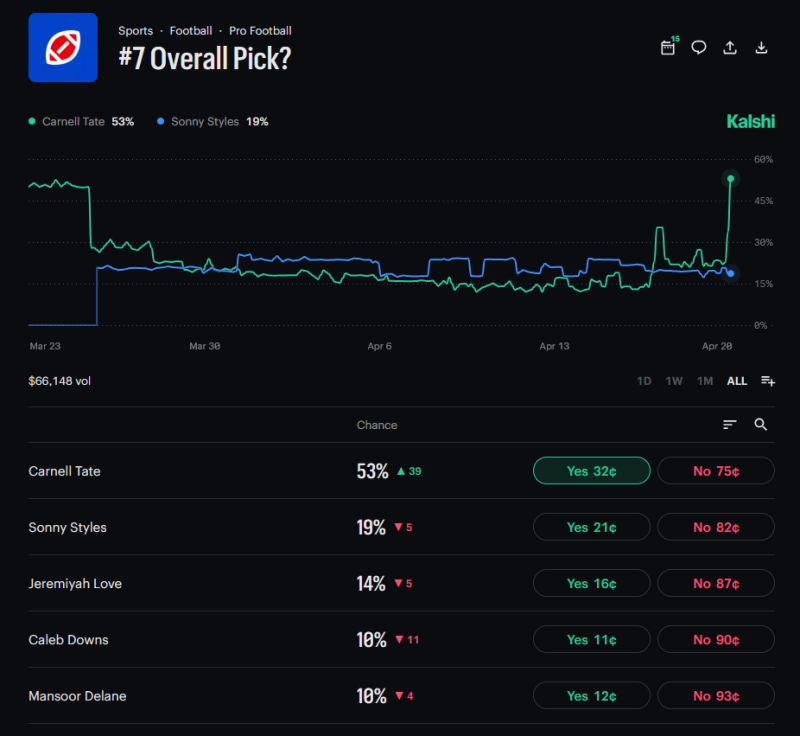
Task: Buy No 90¢ for Caleb Downs
Action: (x=716, y=640)
